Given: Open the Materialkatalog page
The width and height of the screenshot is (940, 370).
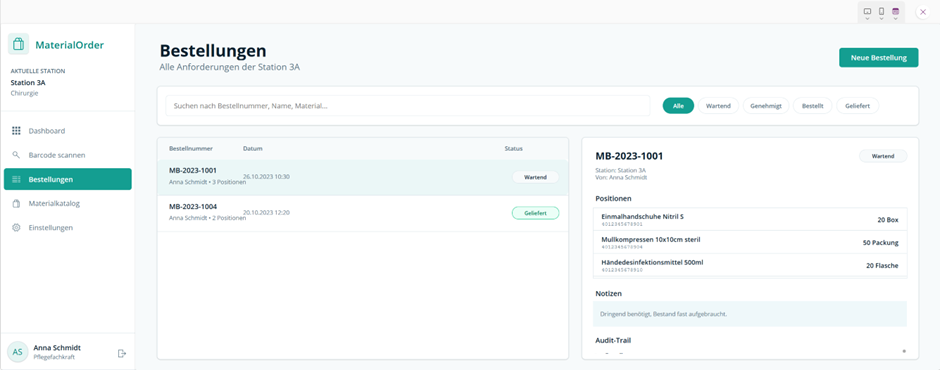Looking at the screenshot, I should [x=68, y=203].
